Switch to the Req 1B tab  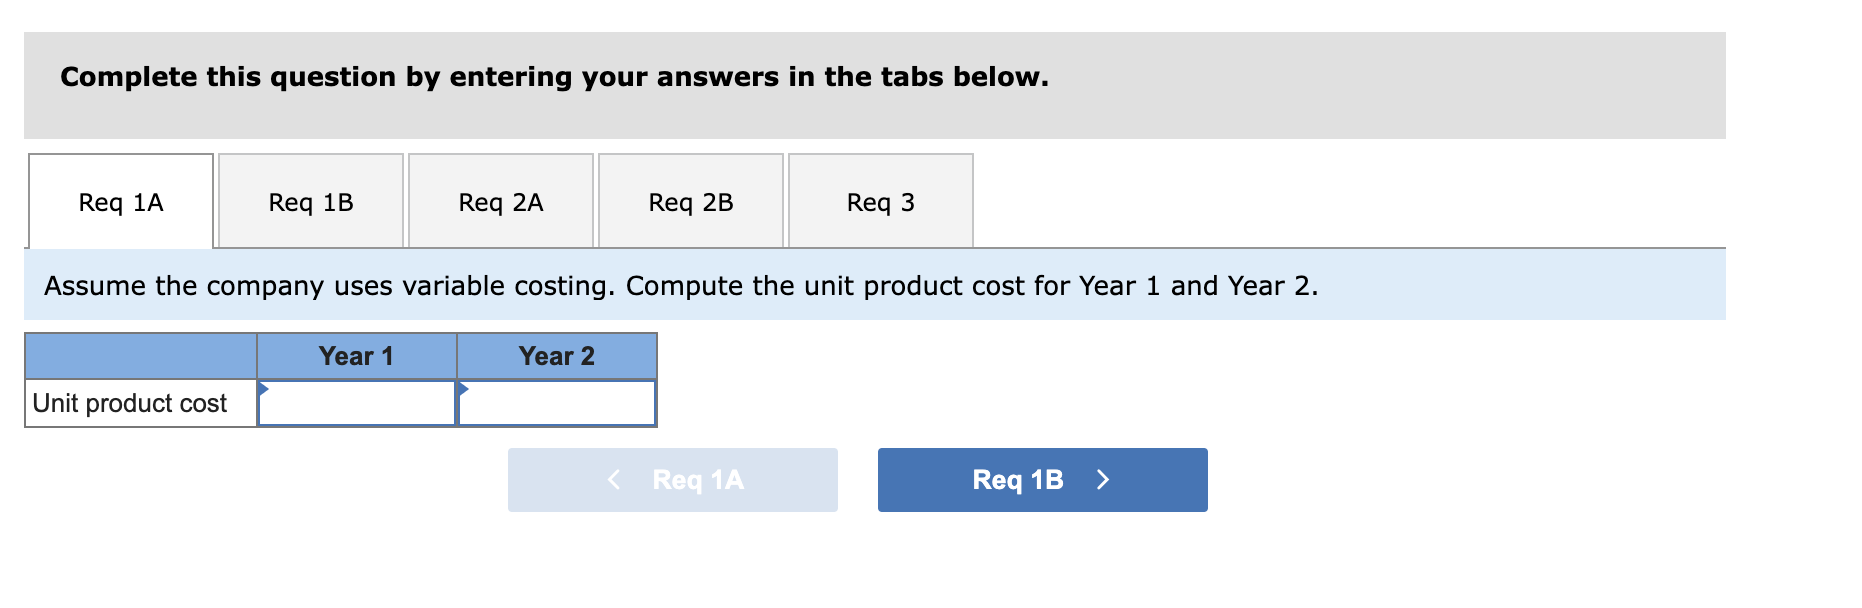[310, 201]
